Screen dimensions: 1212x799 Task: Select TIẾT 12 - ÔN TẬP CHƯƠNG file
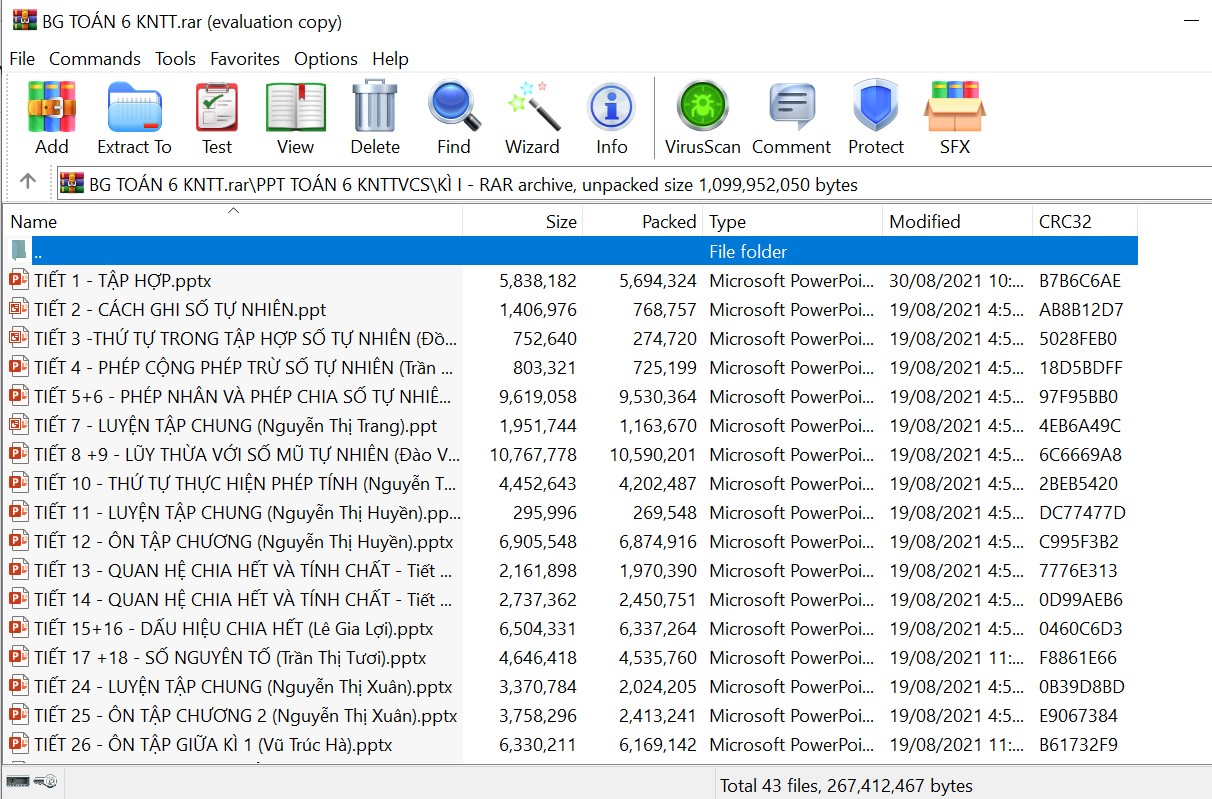[571, 541]
